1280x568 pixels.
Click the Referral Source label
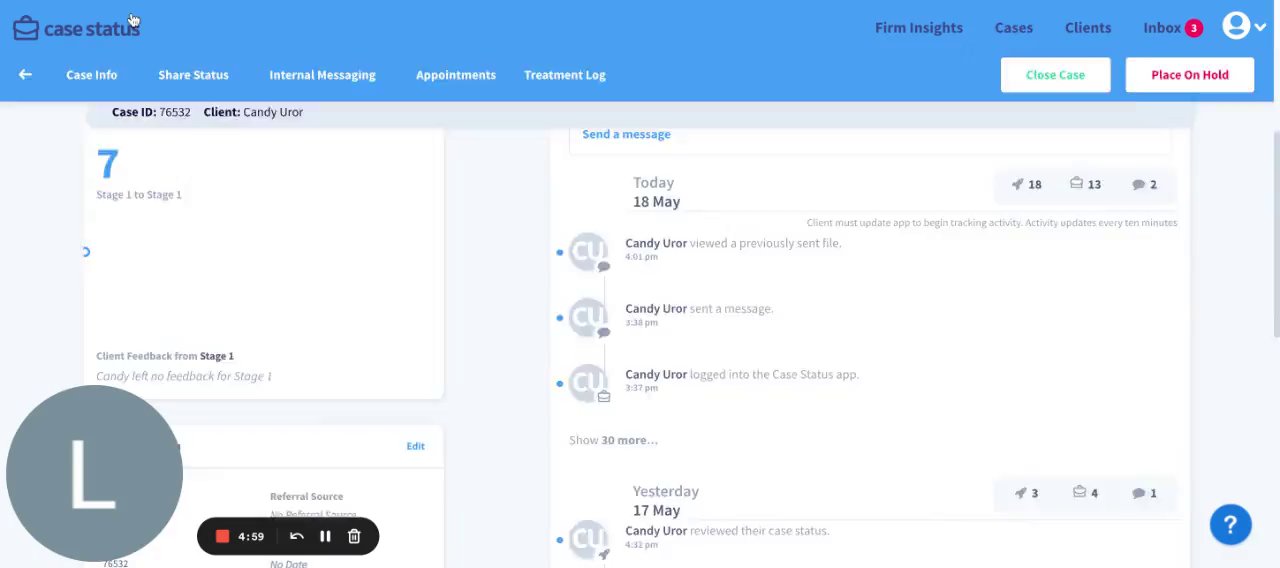click(x=306, y=496)
